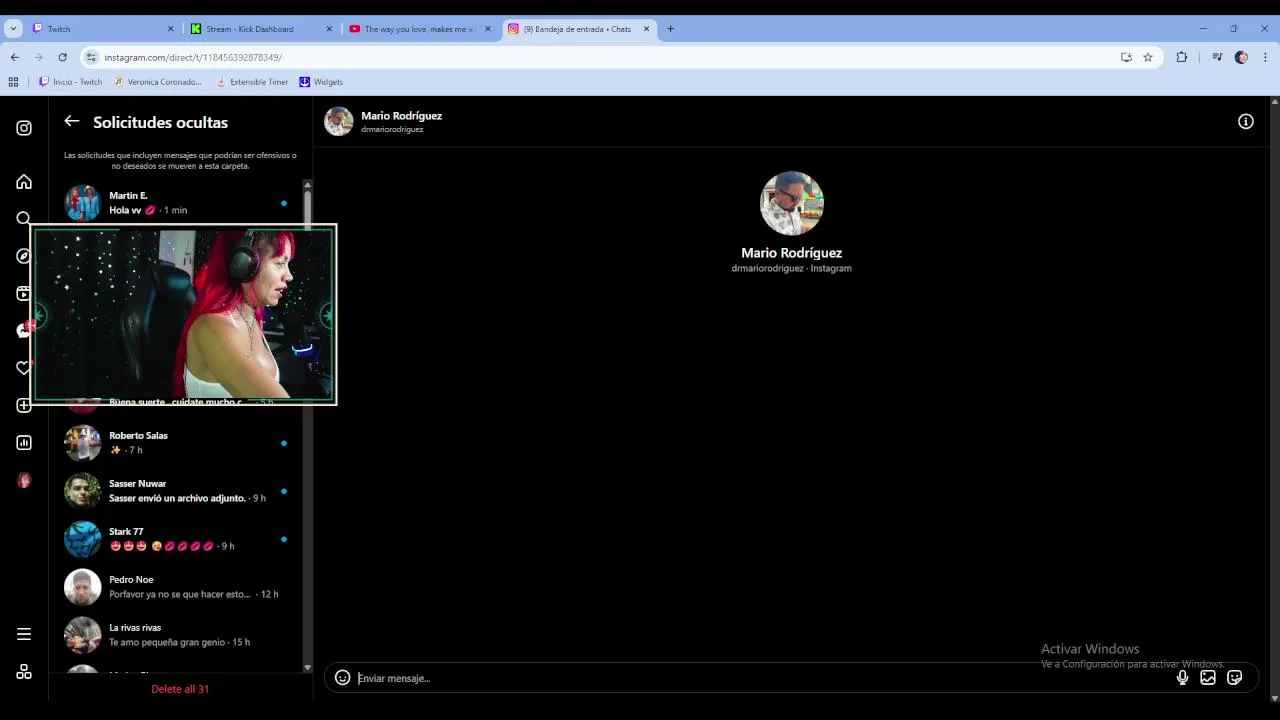Image resolution: width=1280 pixels, height=720 pixels.
Task: Open Reels icon in sidebar
Action: click(24, 294)
